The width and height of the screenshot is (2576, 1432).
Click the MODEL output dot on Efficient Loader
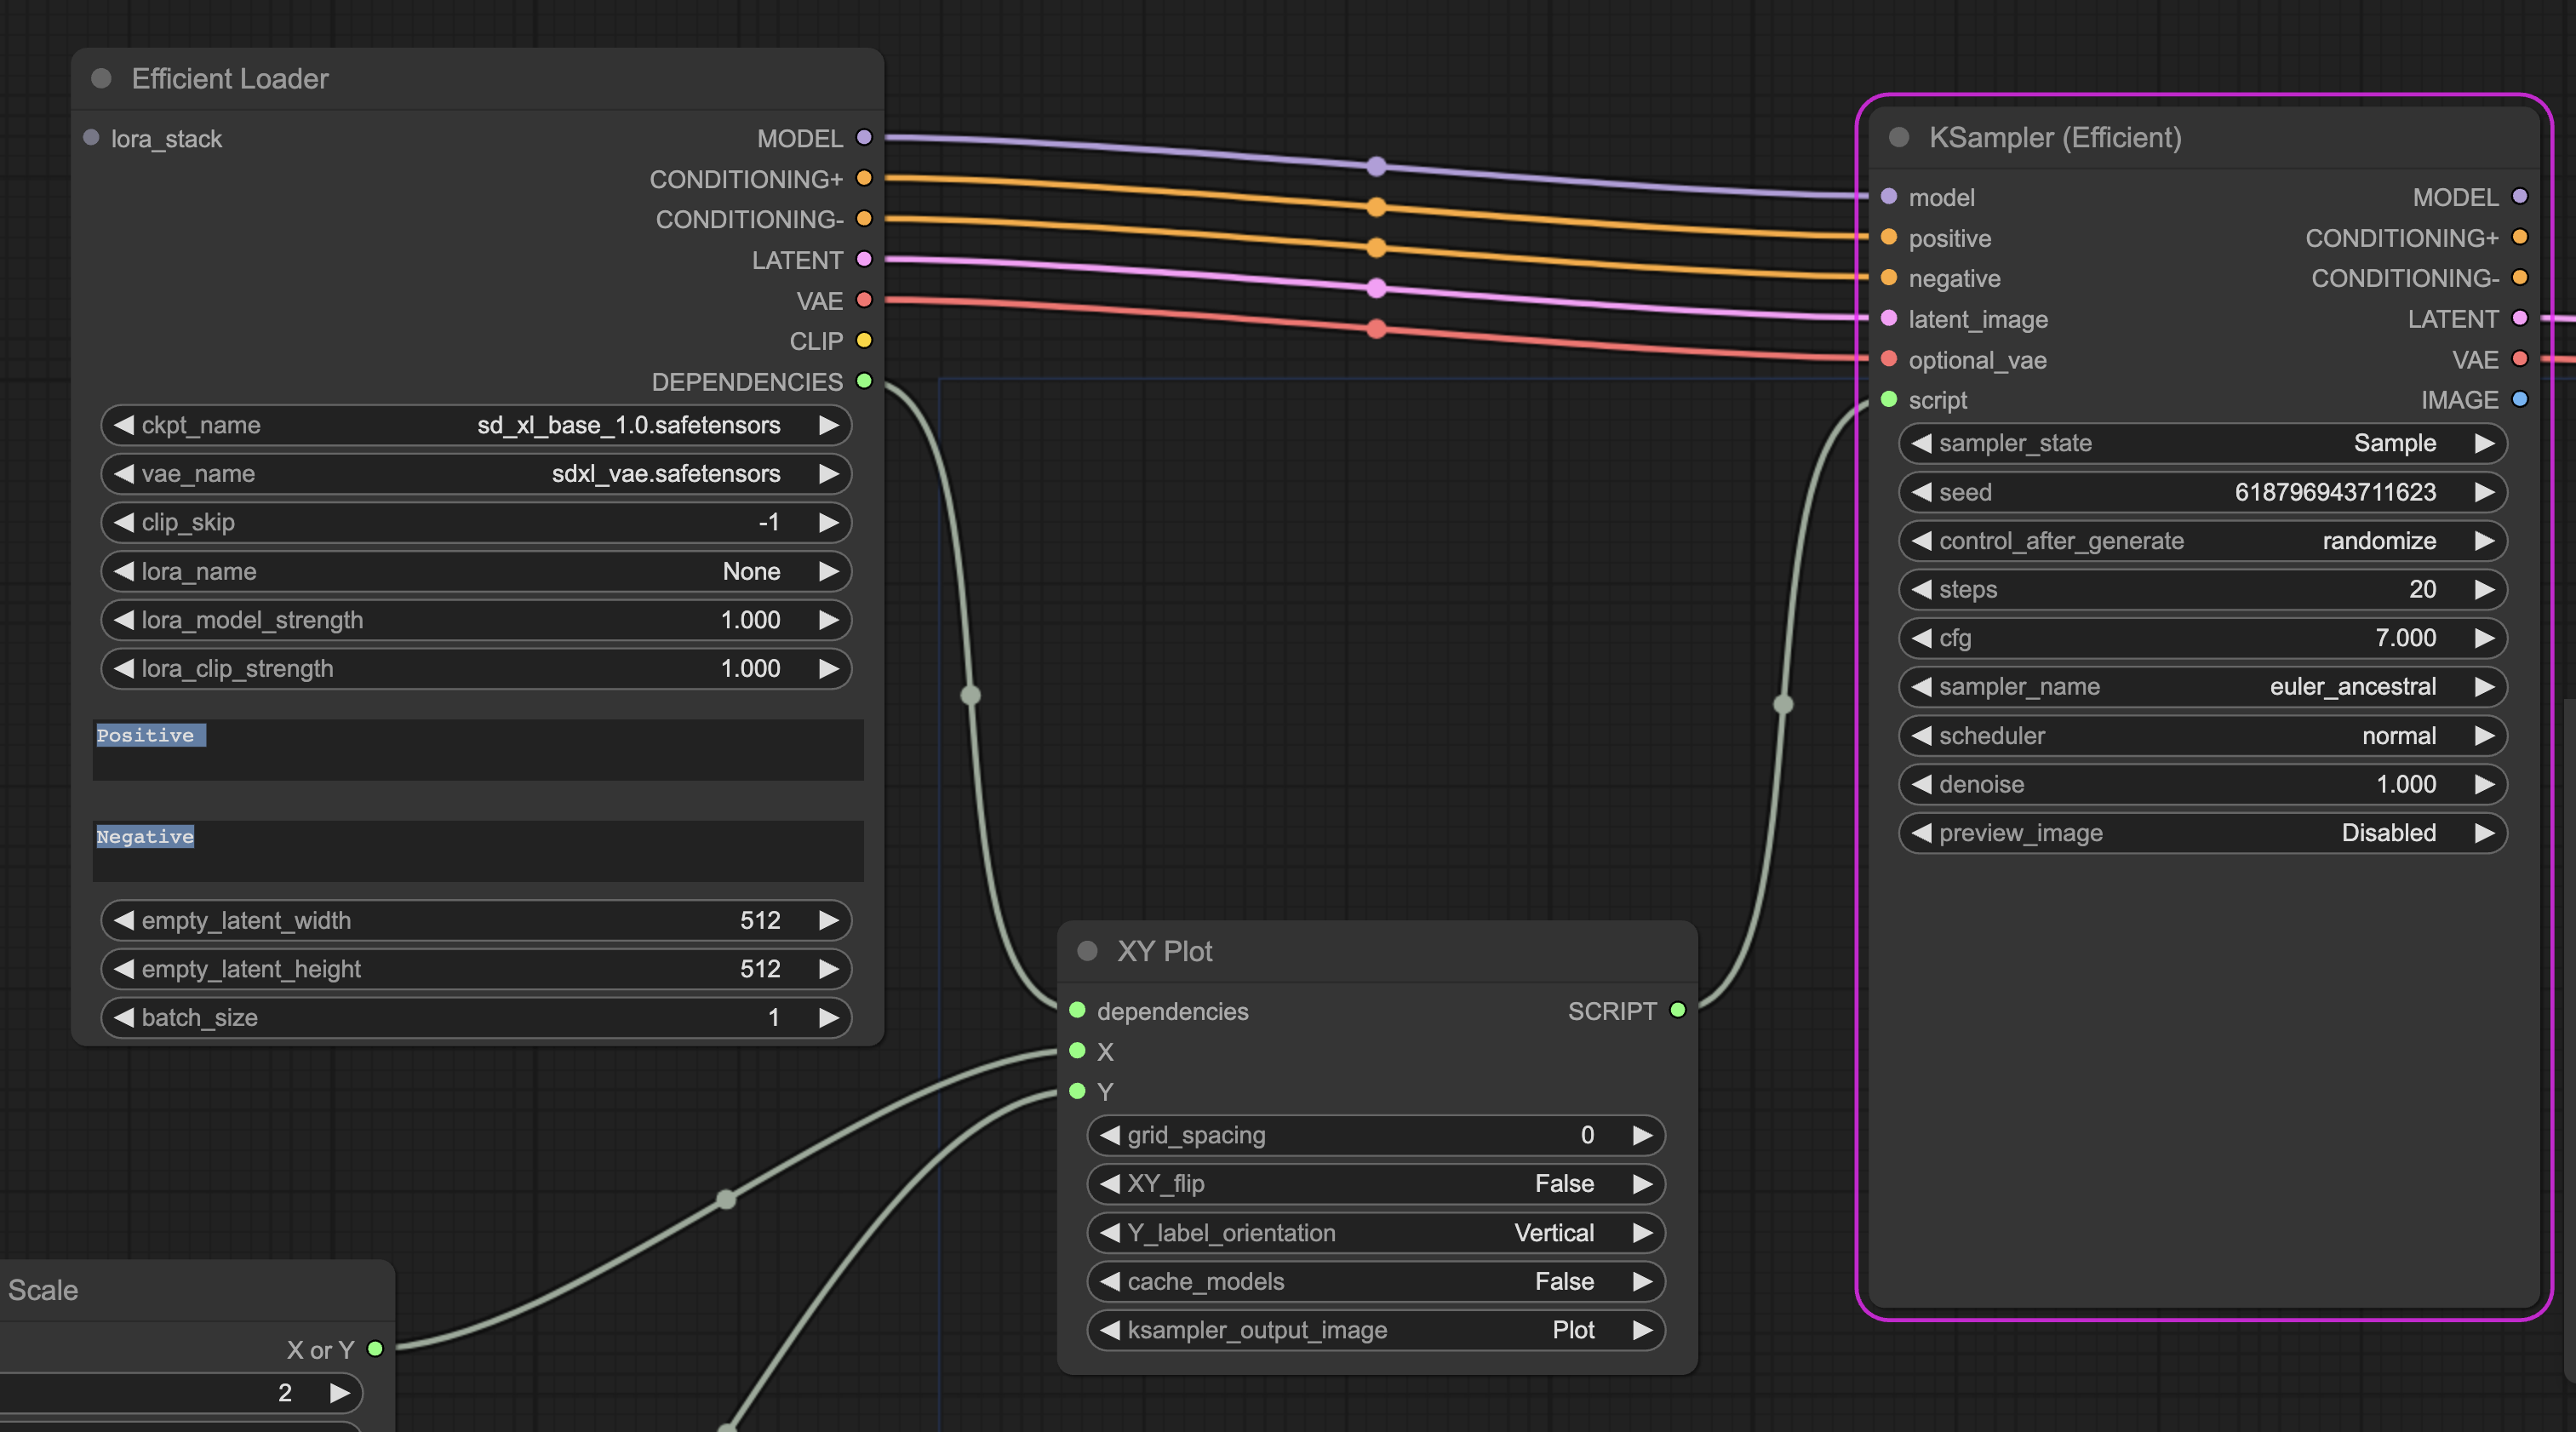[863, 138]
